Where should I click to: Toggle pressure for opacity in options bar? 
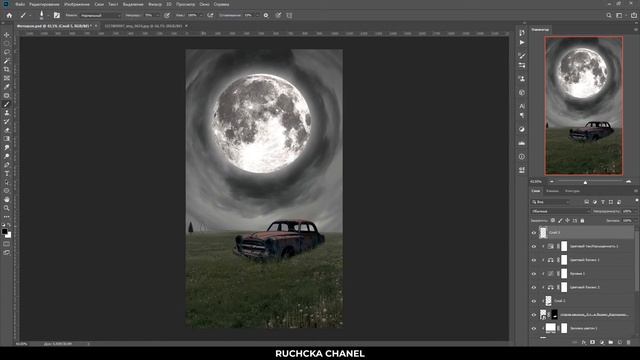point(167,16)
